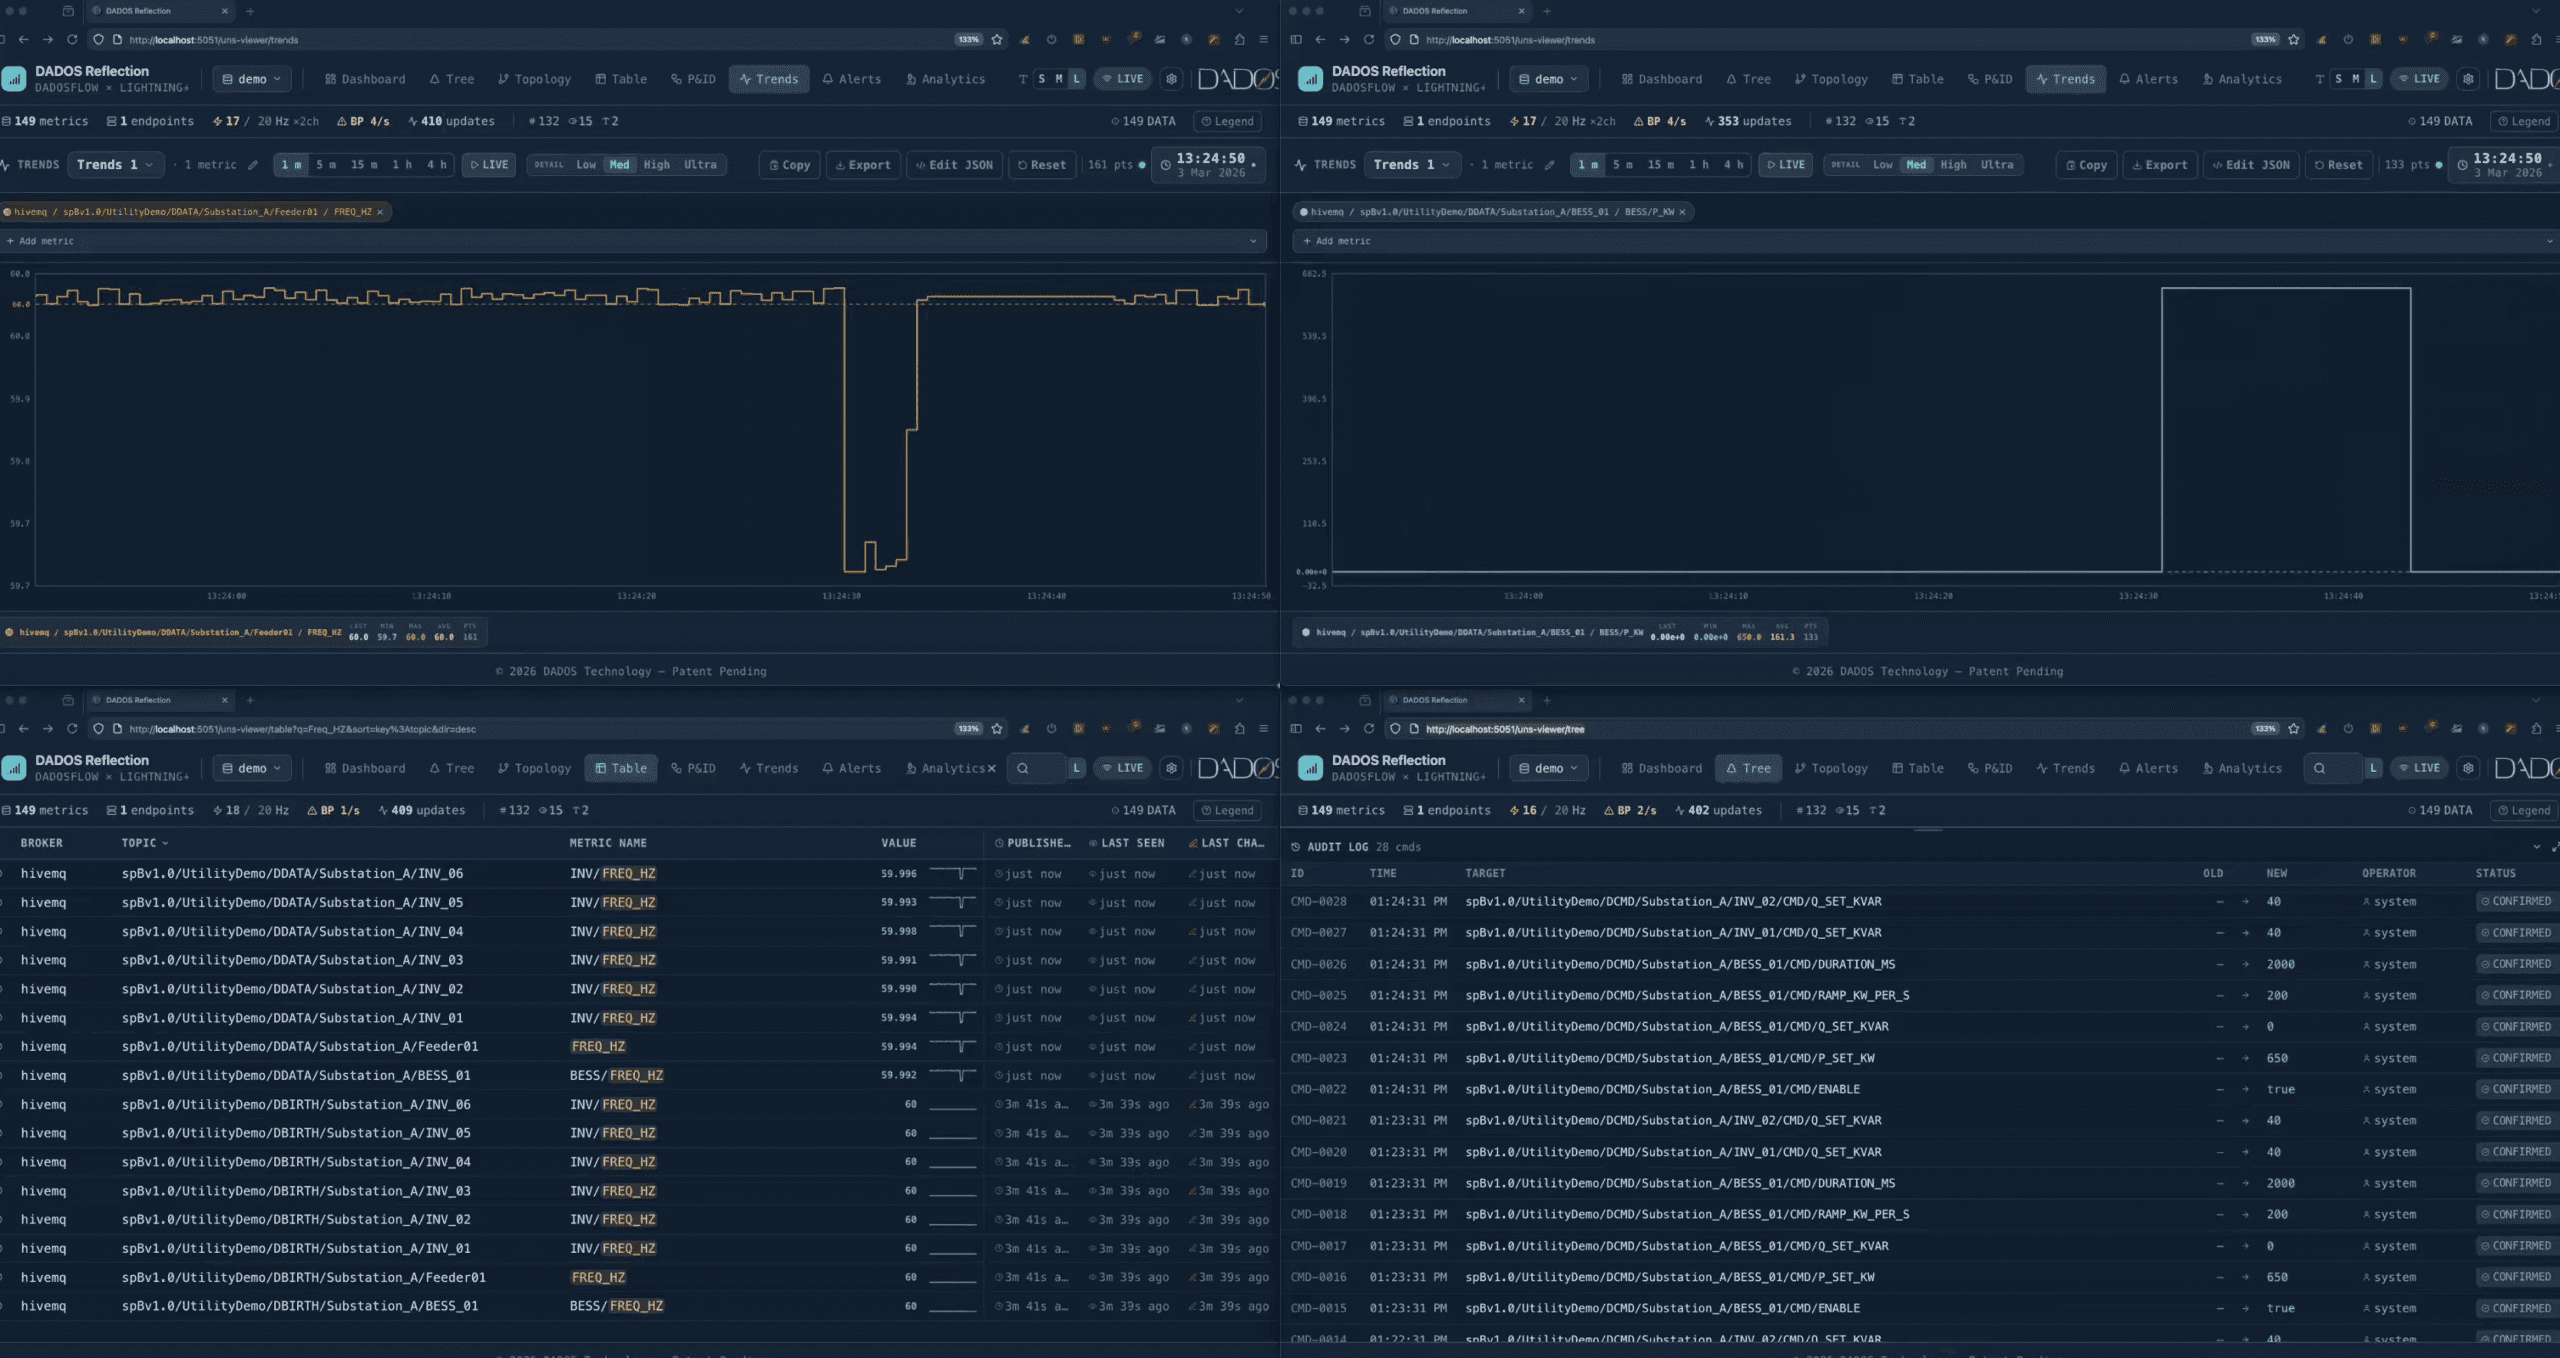Toggle the play LIVE button in the BESS/P_KW trends toolbar

point(1785,165)
